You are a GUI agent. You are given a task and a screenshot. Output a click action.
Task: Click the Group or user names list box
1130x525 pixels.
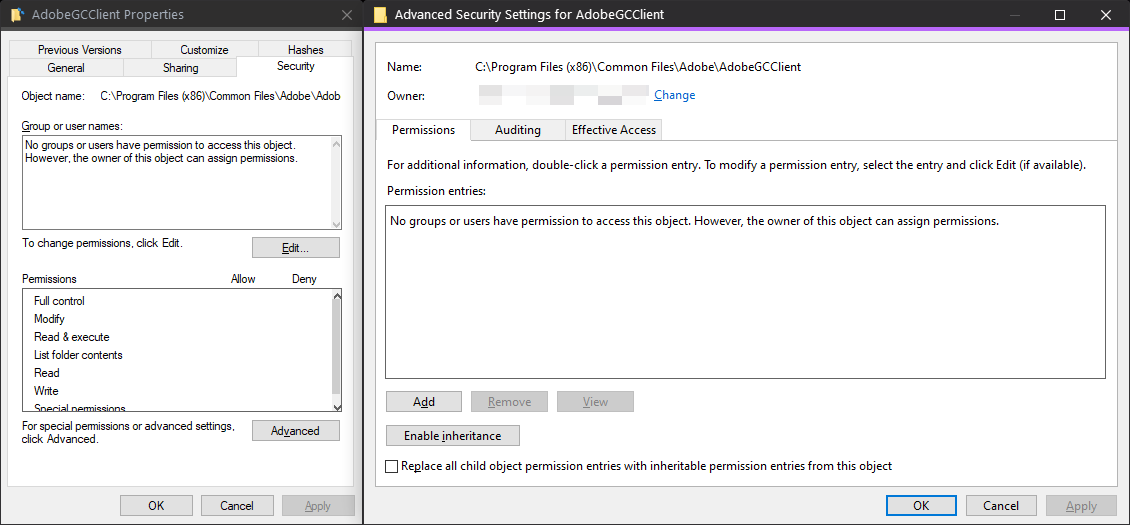[x=182, y=182]
